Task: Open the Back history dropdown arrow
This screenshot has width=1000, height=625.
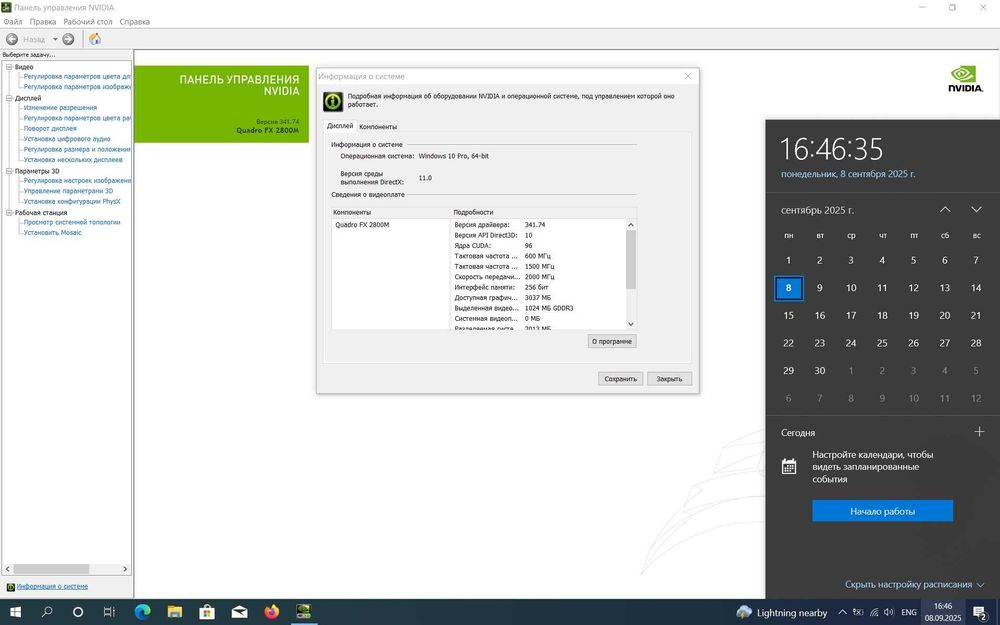Action: (x=55, y=39)
